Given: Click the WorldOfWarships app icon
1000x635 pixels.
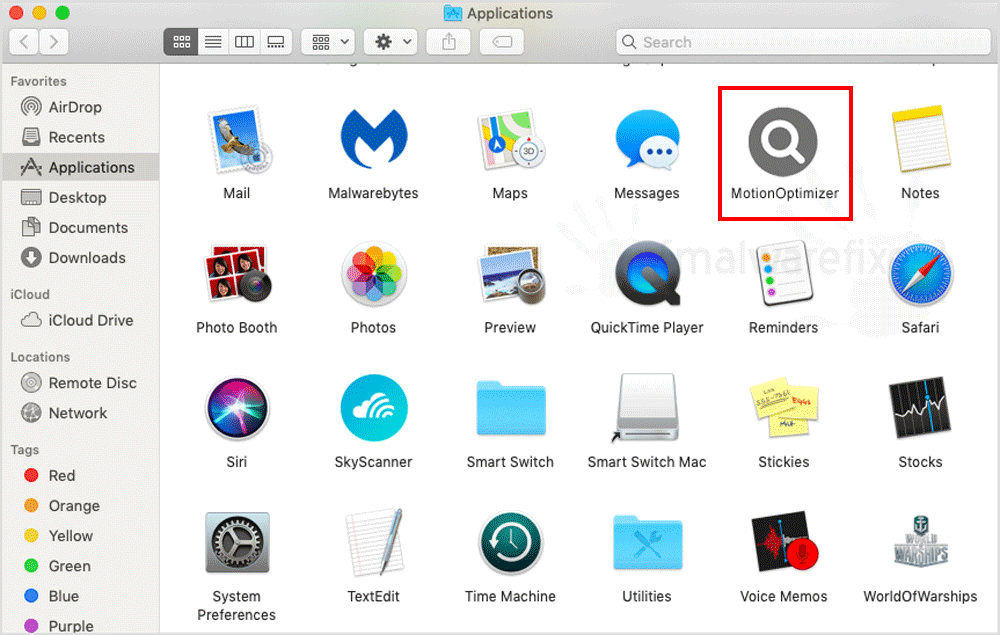Looking at the screenshot, I should tap(920, 543).
